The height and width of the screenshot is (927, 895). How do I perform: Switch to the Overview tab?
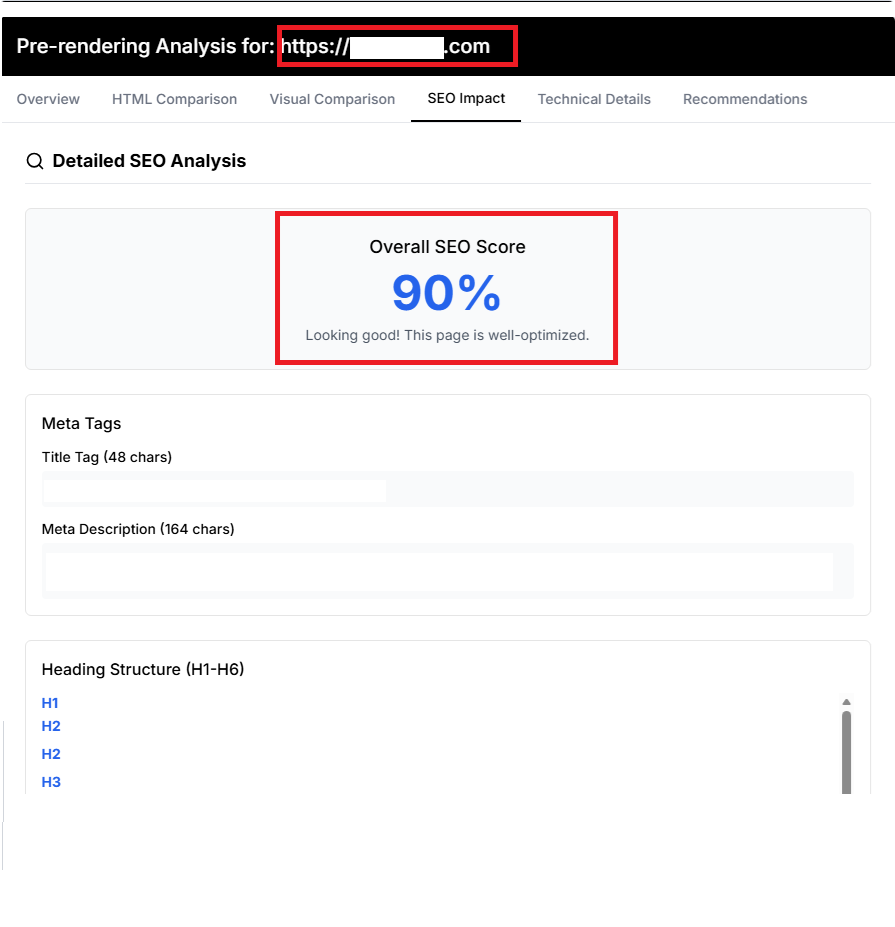tap(48, 99)
